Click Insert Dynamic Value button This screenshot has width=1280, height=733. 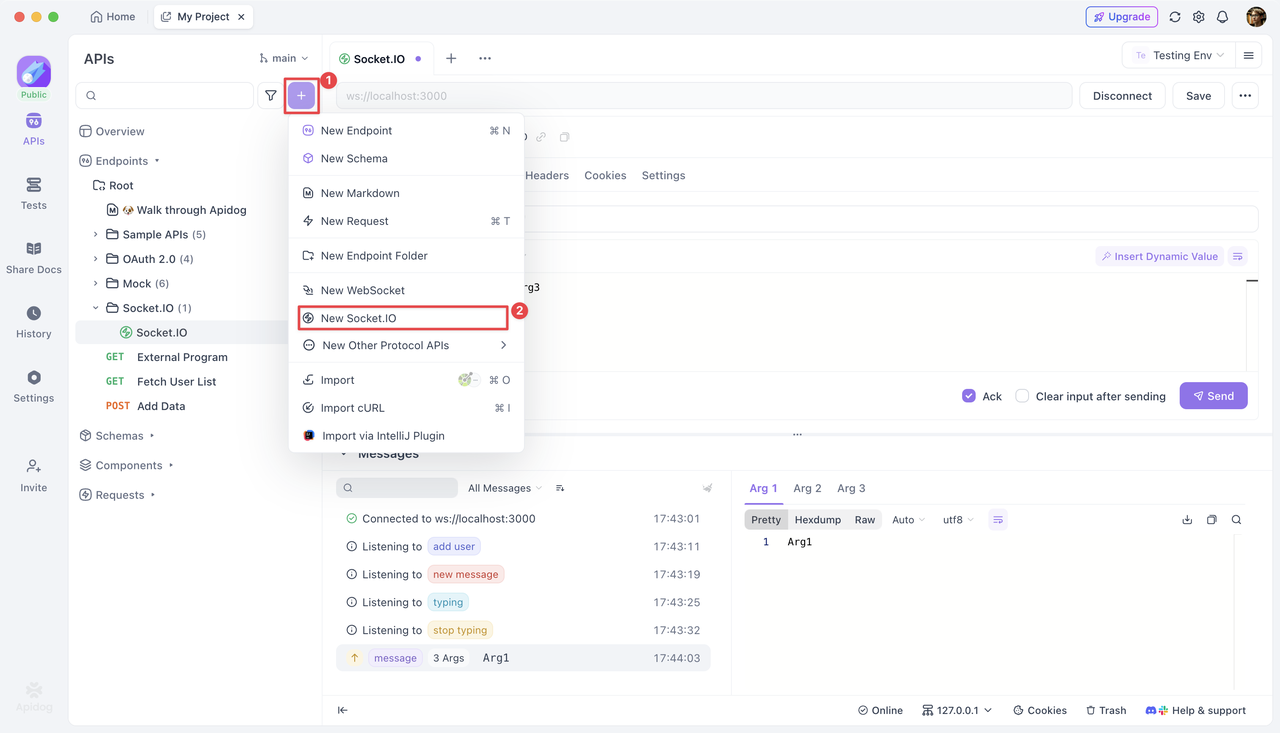coord(1159,257)
